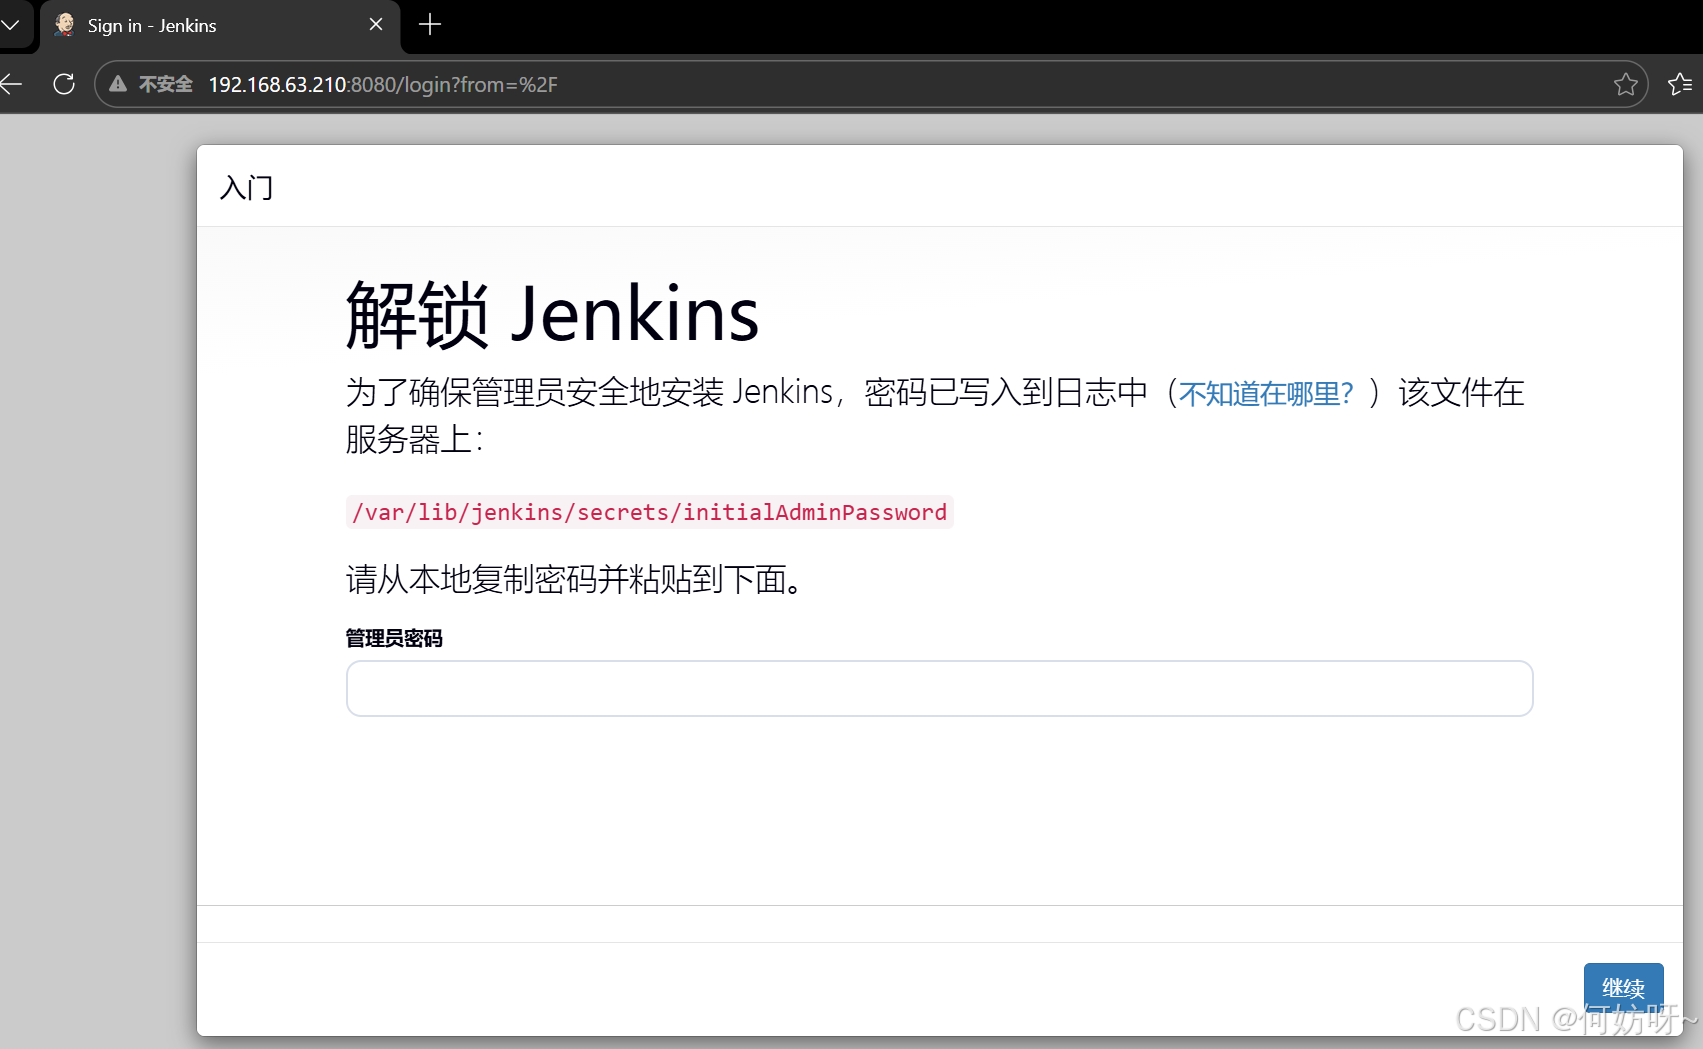This screenshot has height=1049, width=1703.
Task: Open the 不知道在哪里? help link
Action: [1266, 393]
